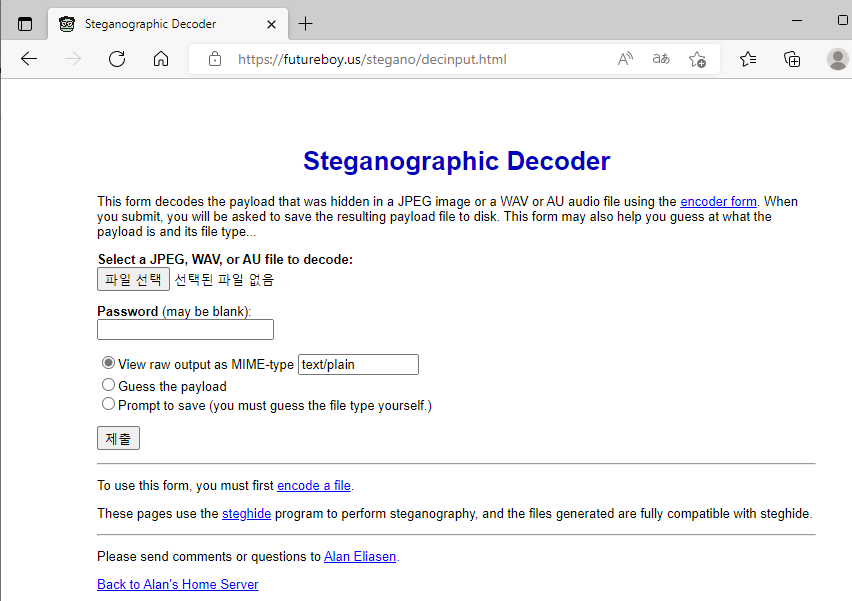
Task: Click the selected-file status text
Action: pos(224,280)
